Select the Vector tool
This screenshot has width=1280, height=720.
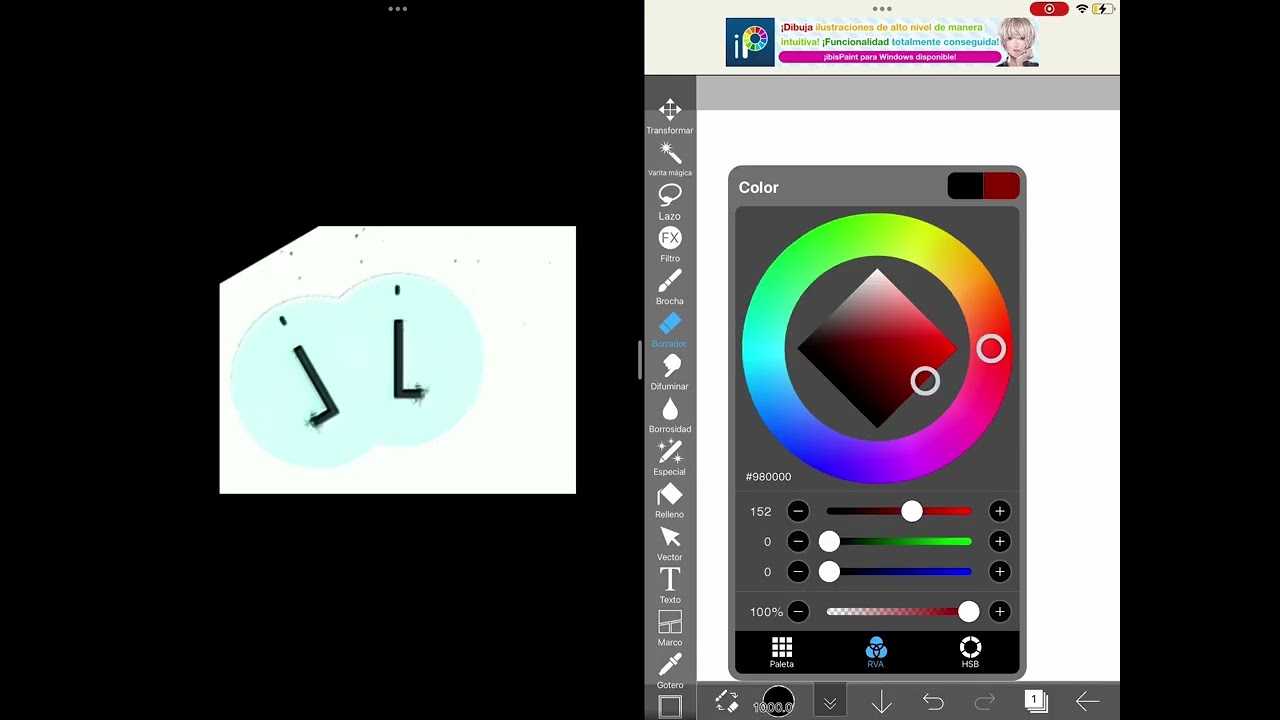pos(670,543)
